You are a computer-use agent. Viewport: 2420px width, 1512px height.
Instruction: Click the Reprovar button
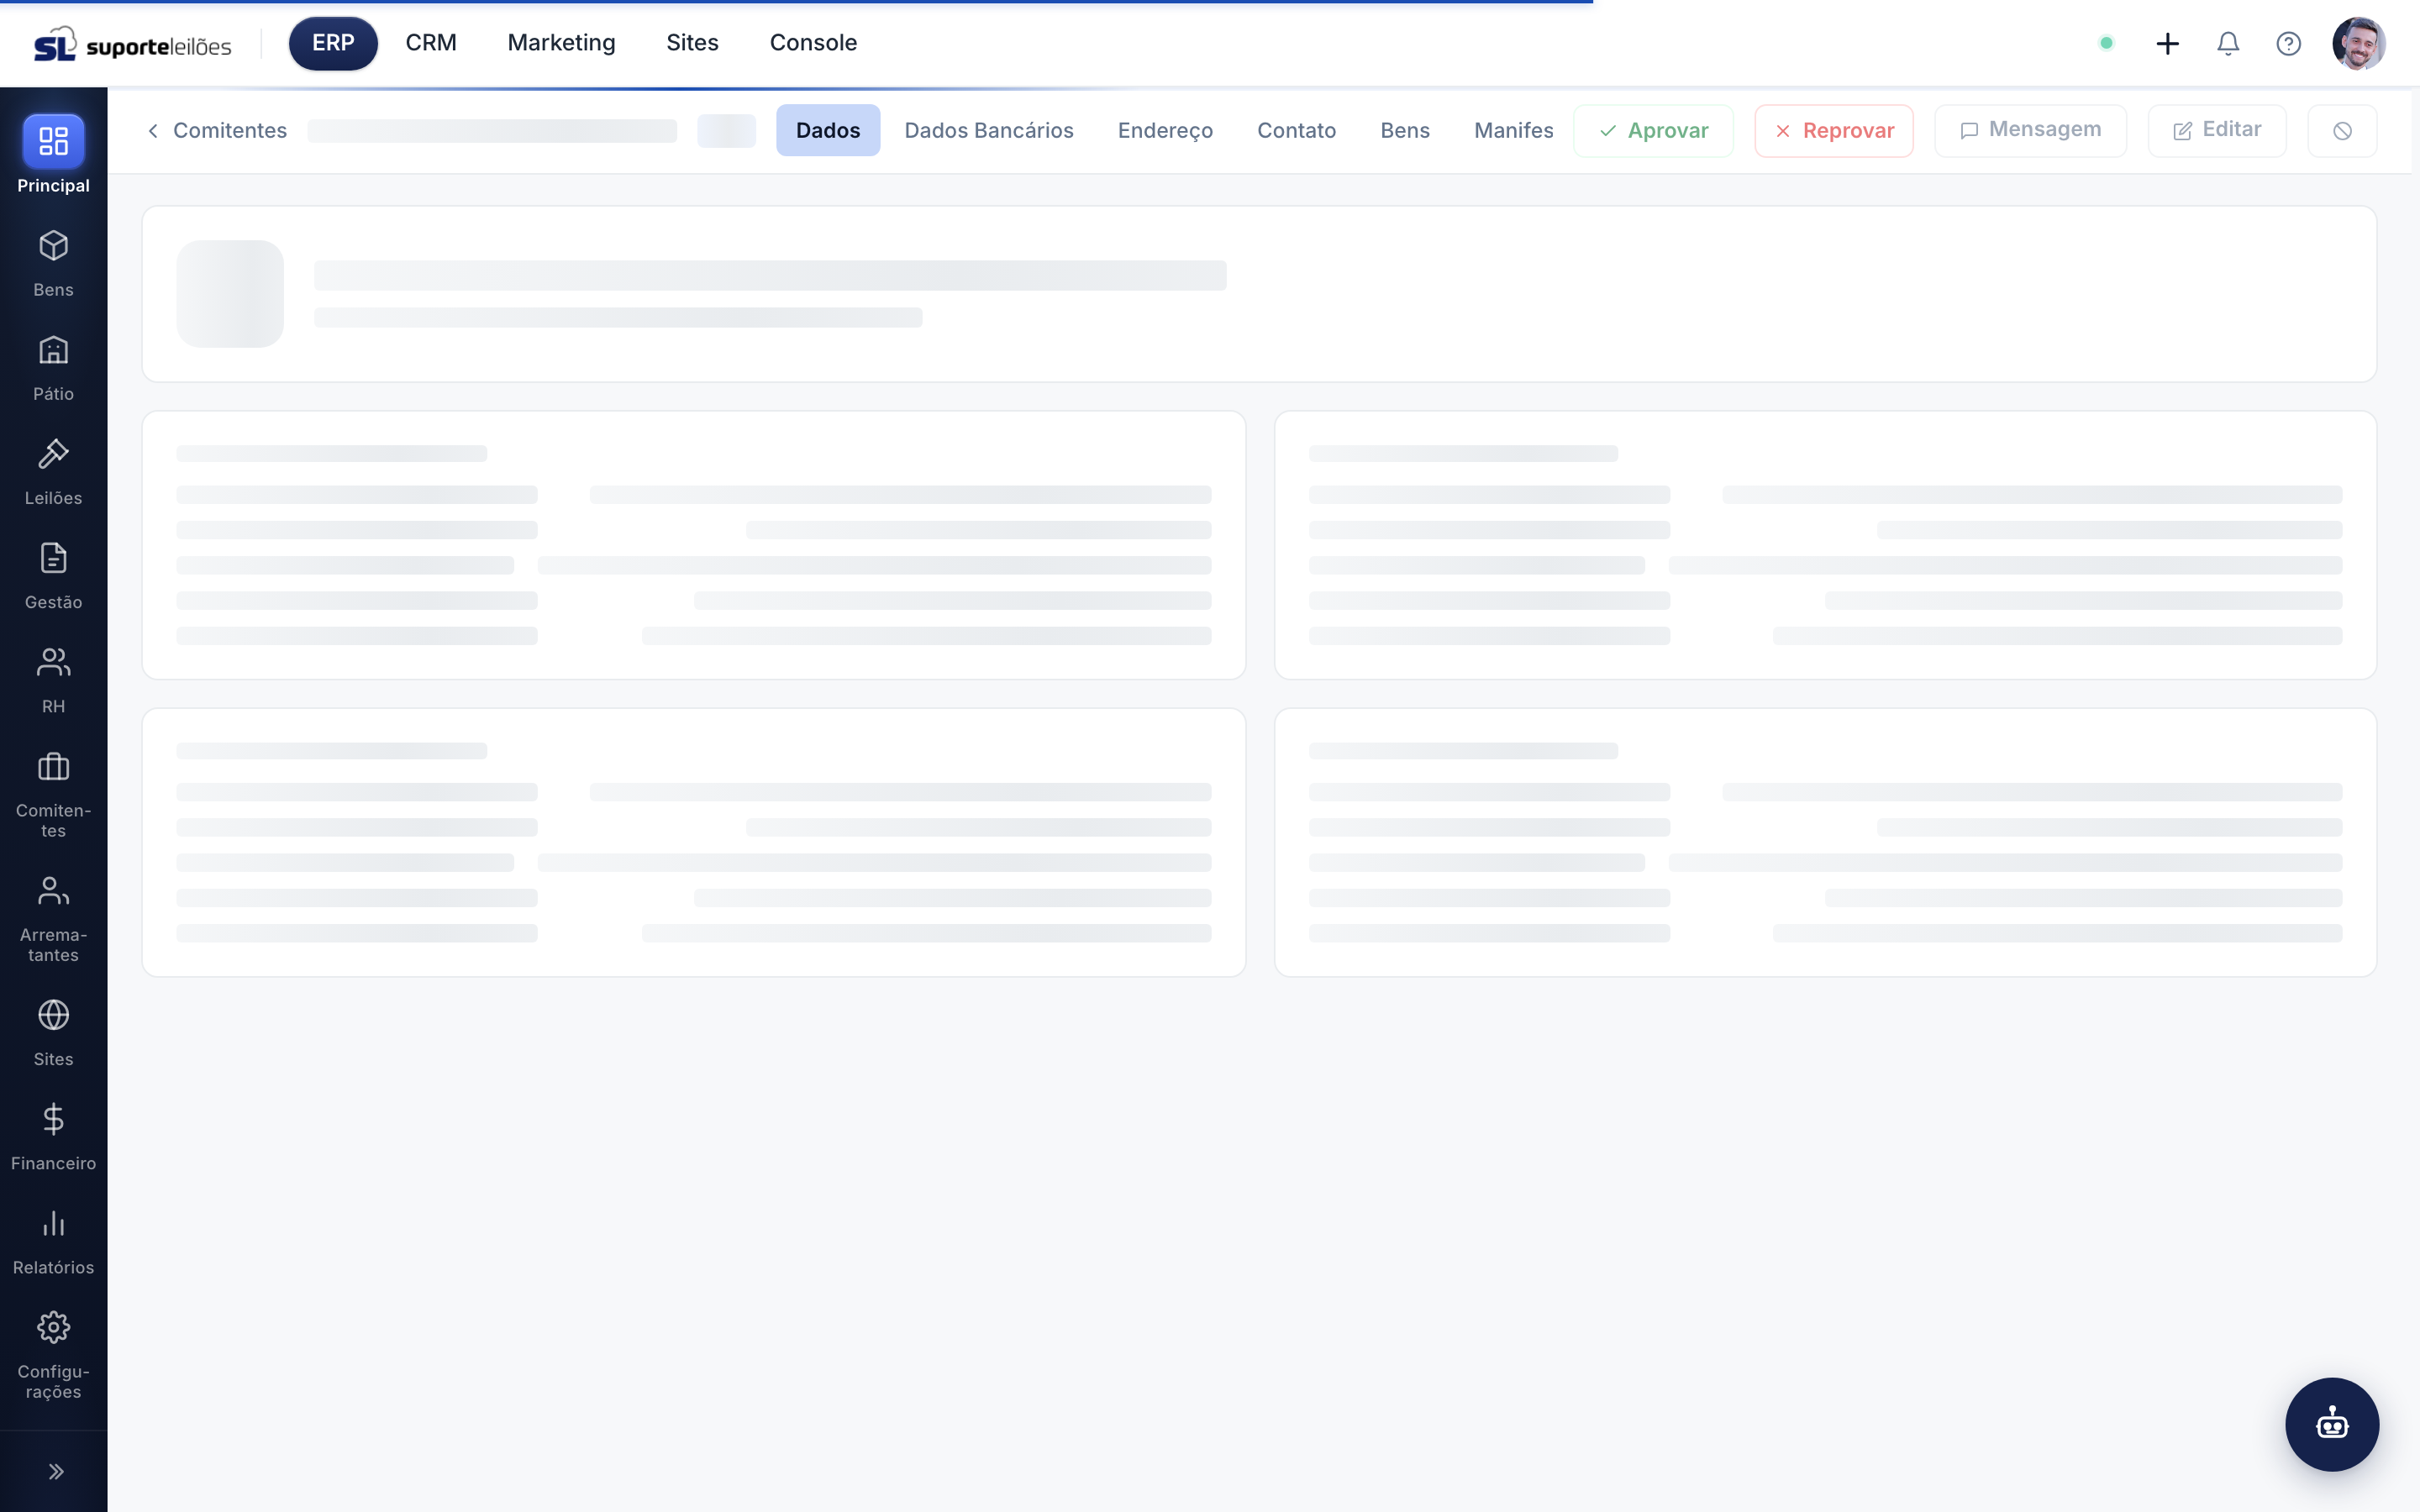point(1834,131)
